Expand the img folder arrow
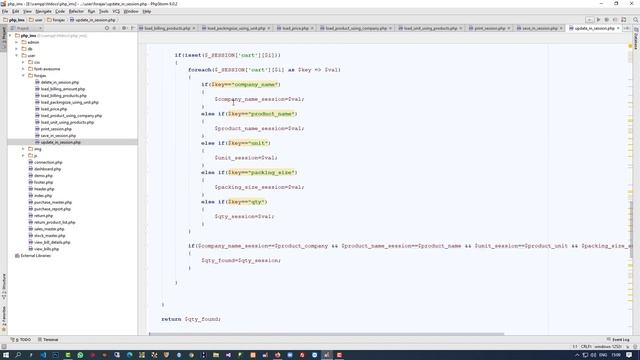 (x=24, y=149)
